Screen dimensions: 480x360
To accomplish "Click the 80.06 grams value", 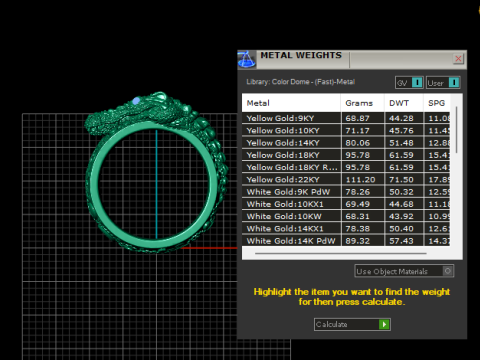I will [x=357, y=143].
